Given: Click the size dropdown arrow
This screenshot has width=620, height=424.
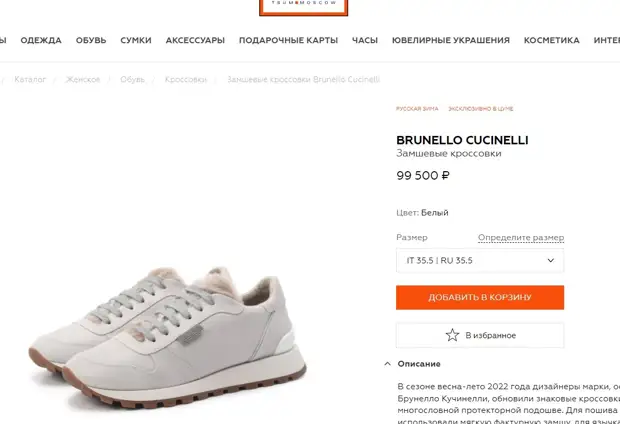Looking at the screenshot, I should tap(550, 260).
